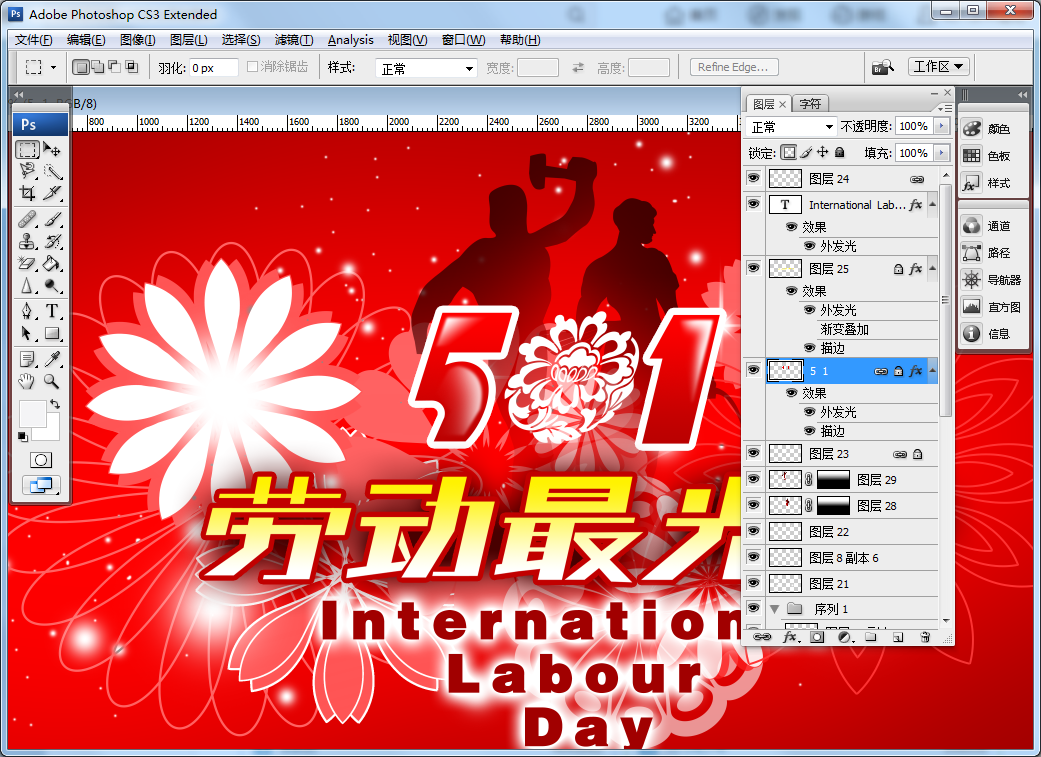Viewport: 1041px width, 757px height.
Task: Collapse the 序列 1 group
Action: pos(774,608)
